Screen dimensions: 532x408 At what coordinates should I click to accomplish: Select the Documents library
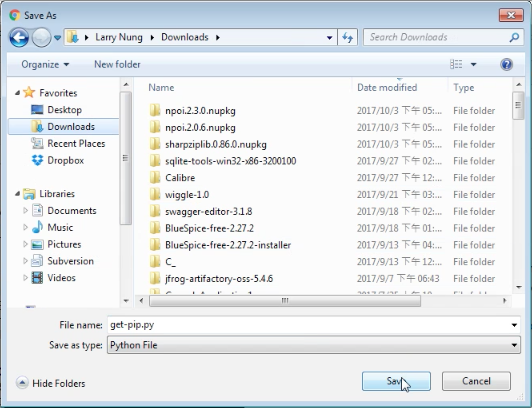(72, 211)
